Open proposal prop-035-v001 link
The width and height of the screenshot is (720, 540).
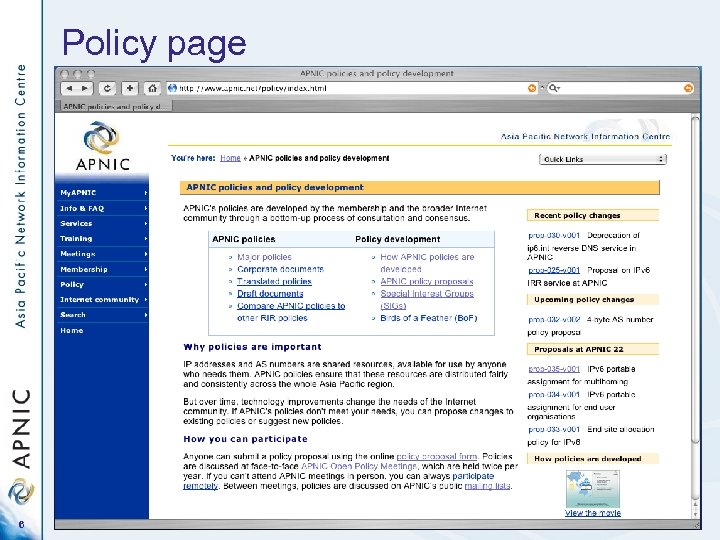click(x=554, y=369)
